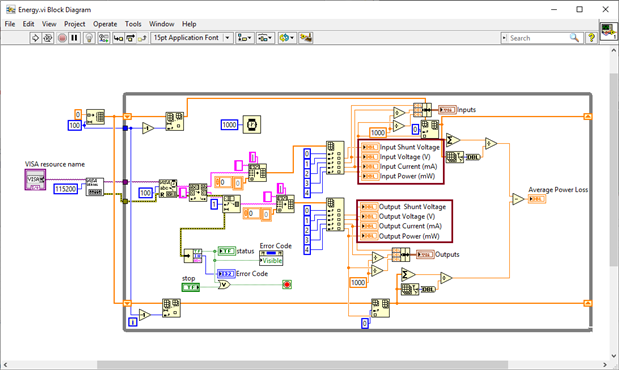Viewport: 619px width, 370px height.
Task: Select Output Current (mA) terminal
Action: tap(369, 226)
